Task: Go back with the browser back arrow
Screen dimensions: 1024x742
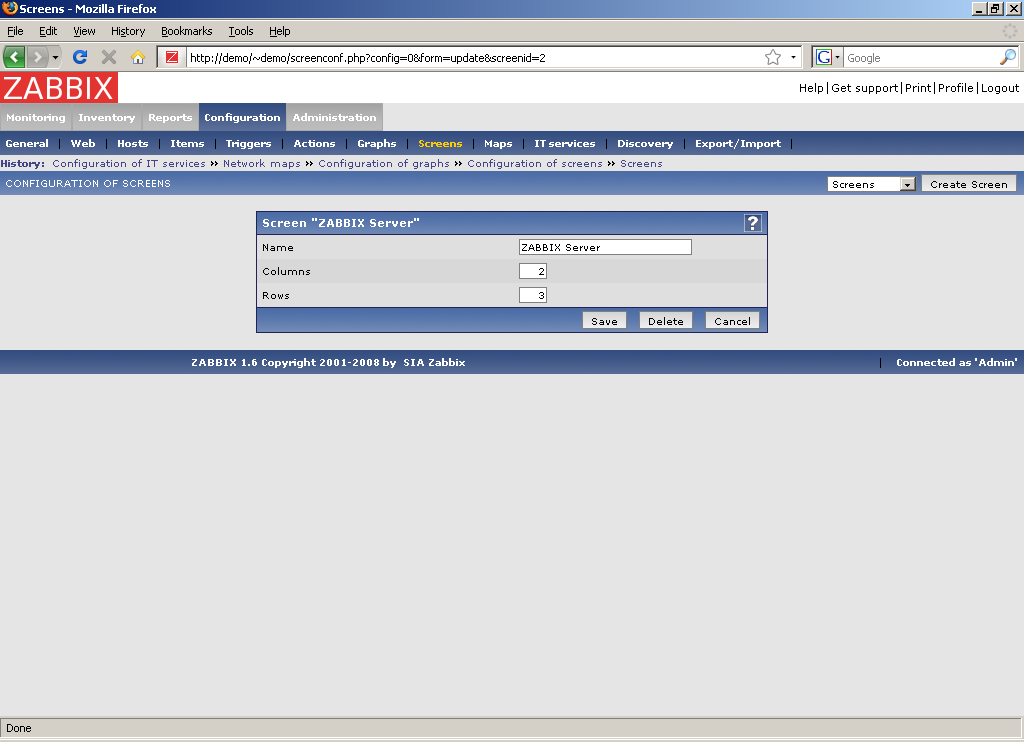Action: click(x=14, y=57)
